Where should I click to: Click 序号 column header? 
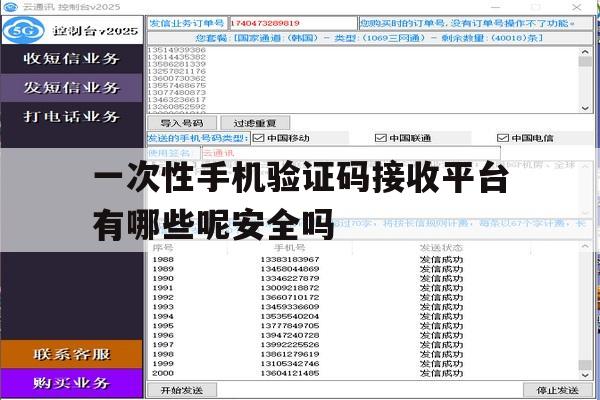(x=163, y=248)
